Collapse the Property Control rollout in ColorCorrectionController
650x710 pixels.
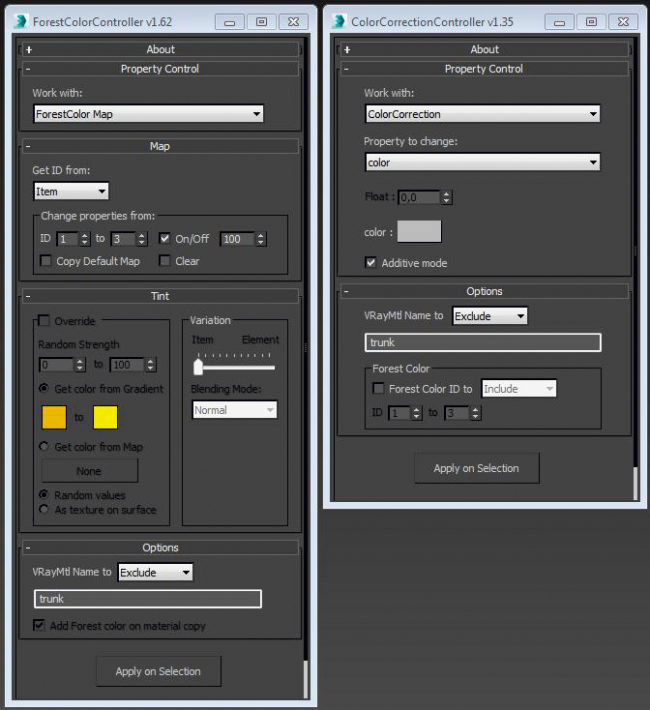(484, 69)
